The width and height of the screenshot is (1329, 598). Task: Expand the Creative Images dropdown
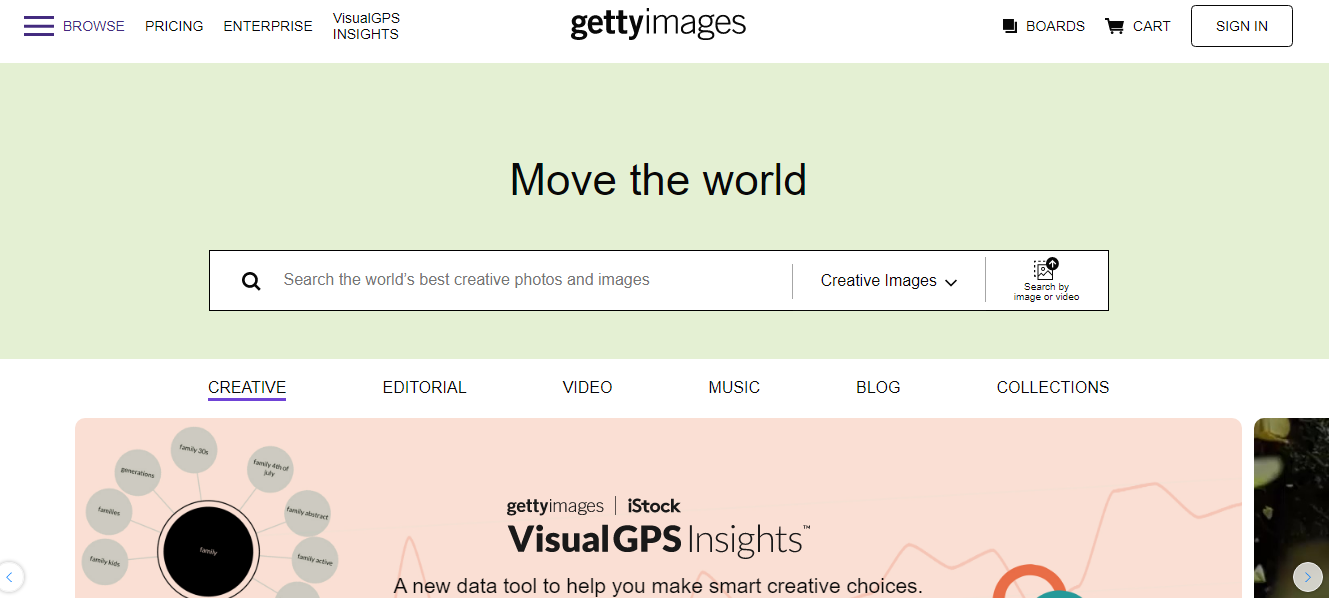tap(889, 281)
